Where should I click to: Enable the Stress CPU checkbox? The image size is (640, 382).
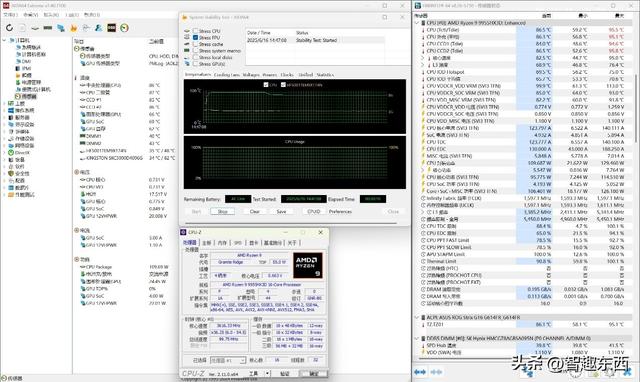click(x=196, y=31)
